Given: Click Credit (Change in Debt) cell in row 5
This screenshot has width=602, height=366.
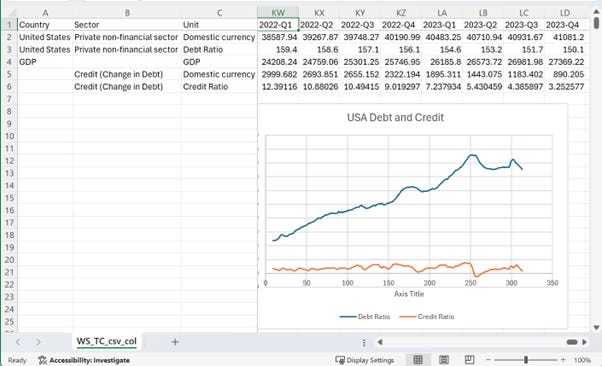Looking at the screenshot, I should coord(127,74).
